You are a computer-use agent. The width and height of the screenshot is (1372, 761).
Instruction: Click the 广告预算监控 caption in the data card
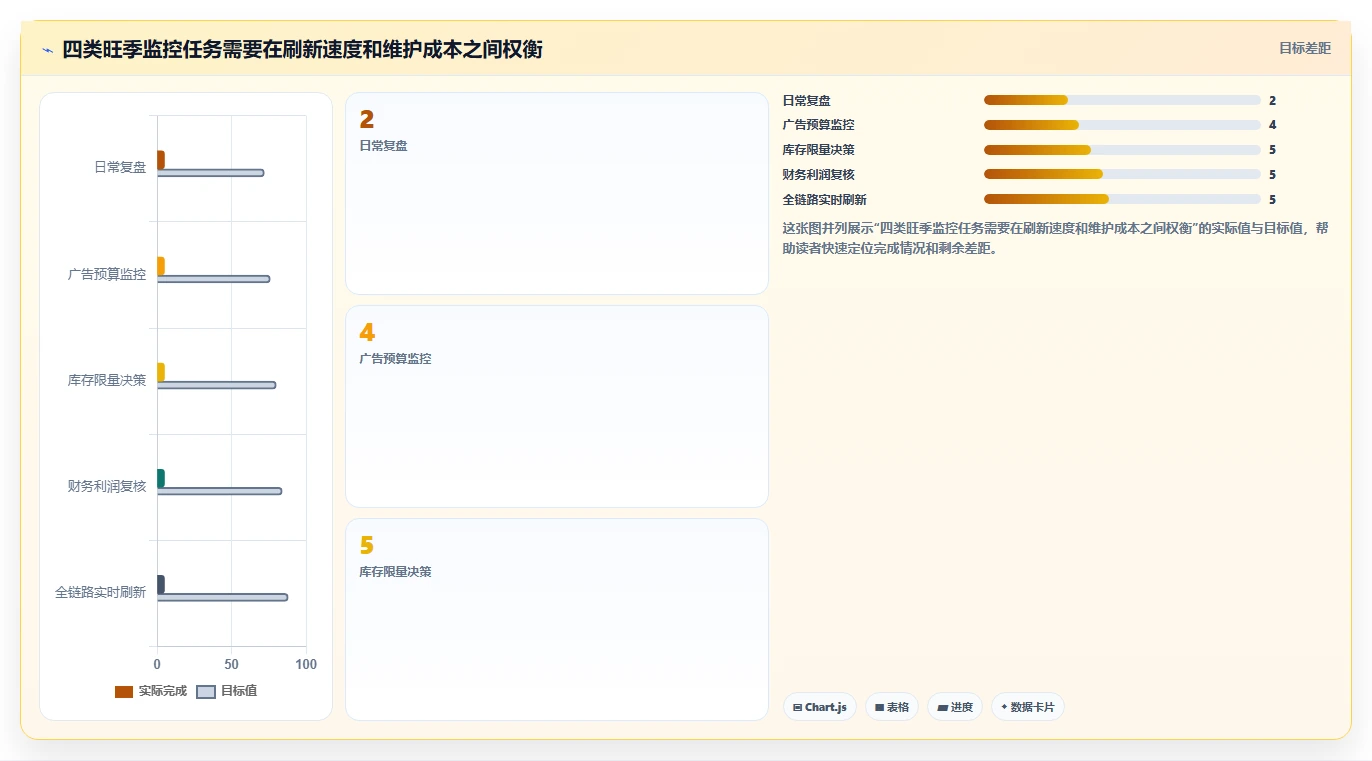point(395,359)
